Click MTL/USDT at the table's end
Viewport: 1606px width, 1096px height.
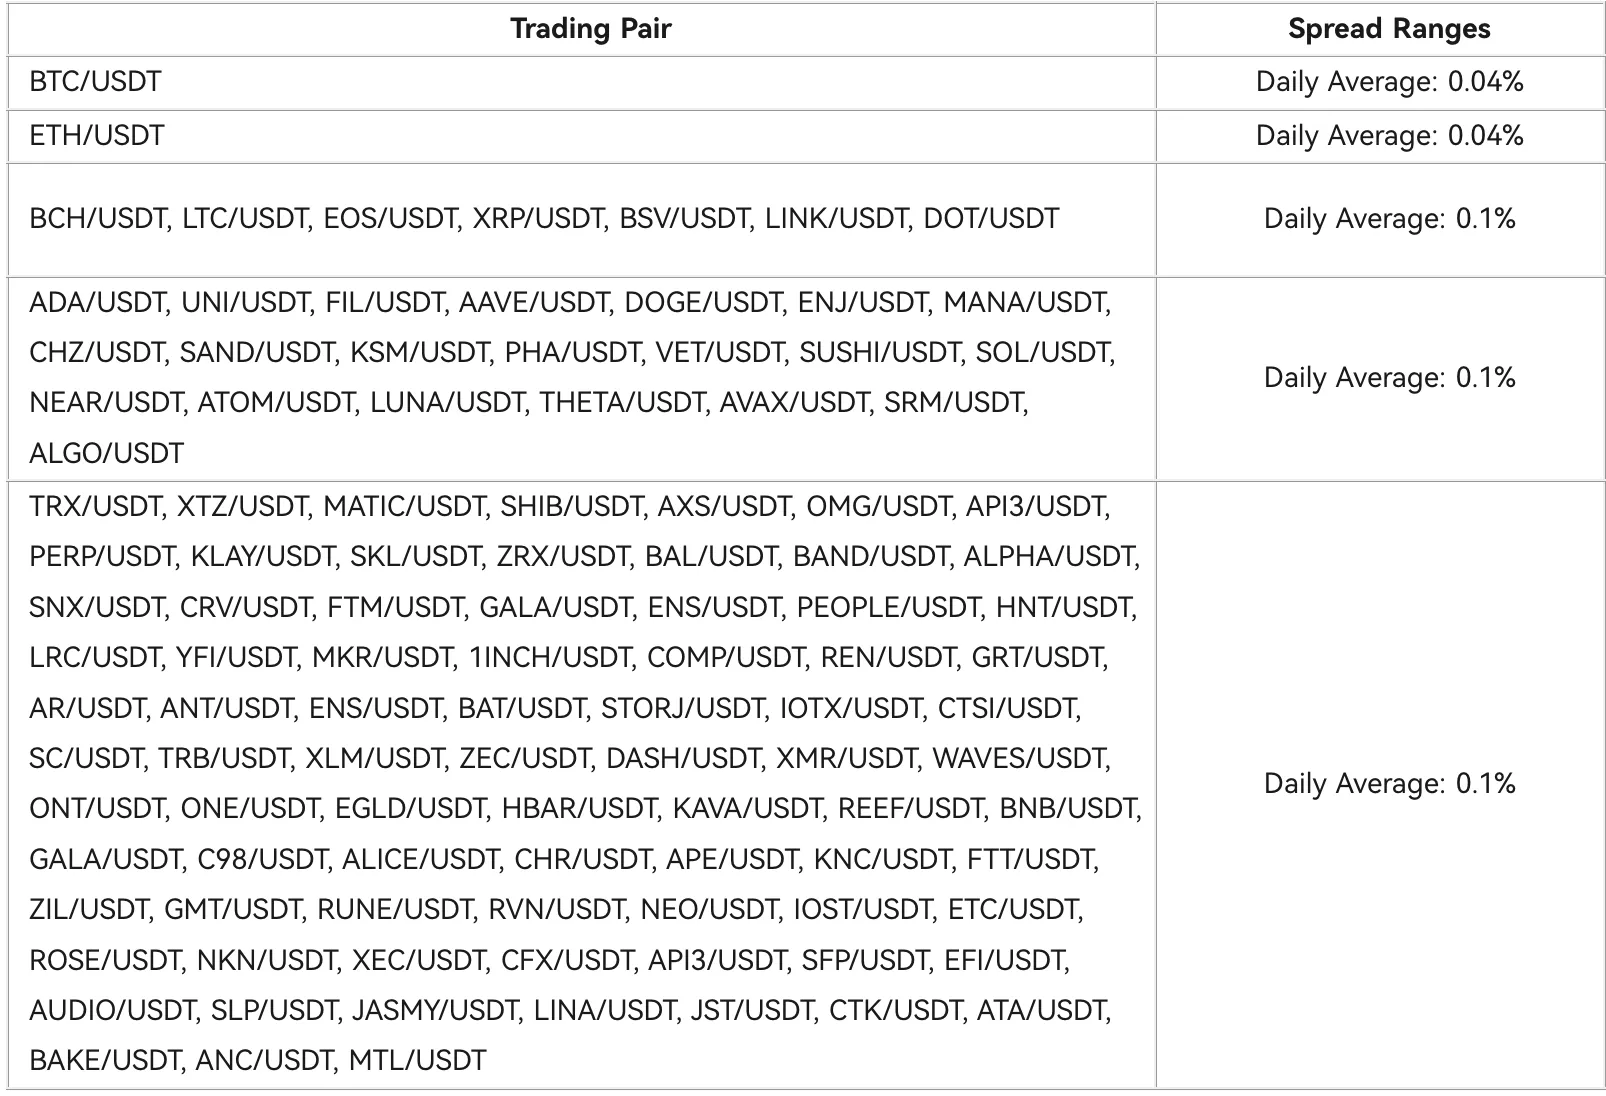click(417, 1061)
